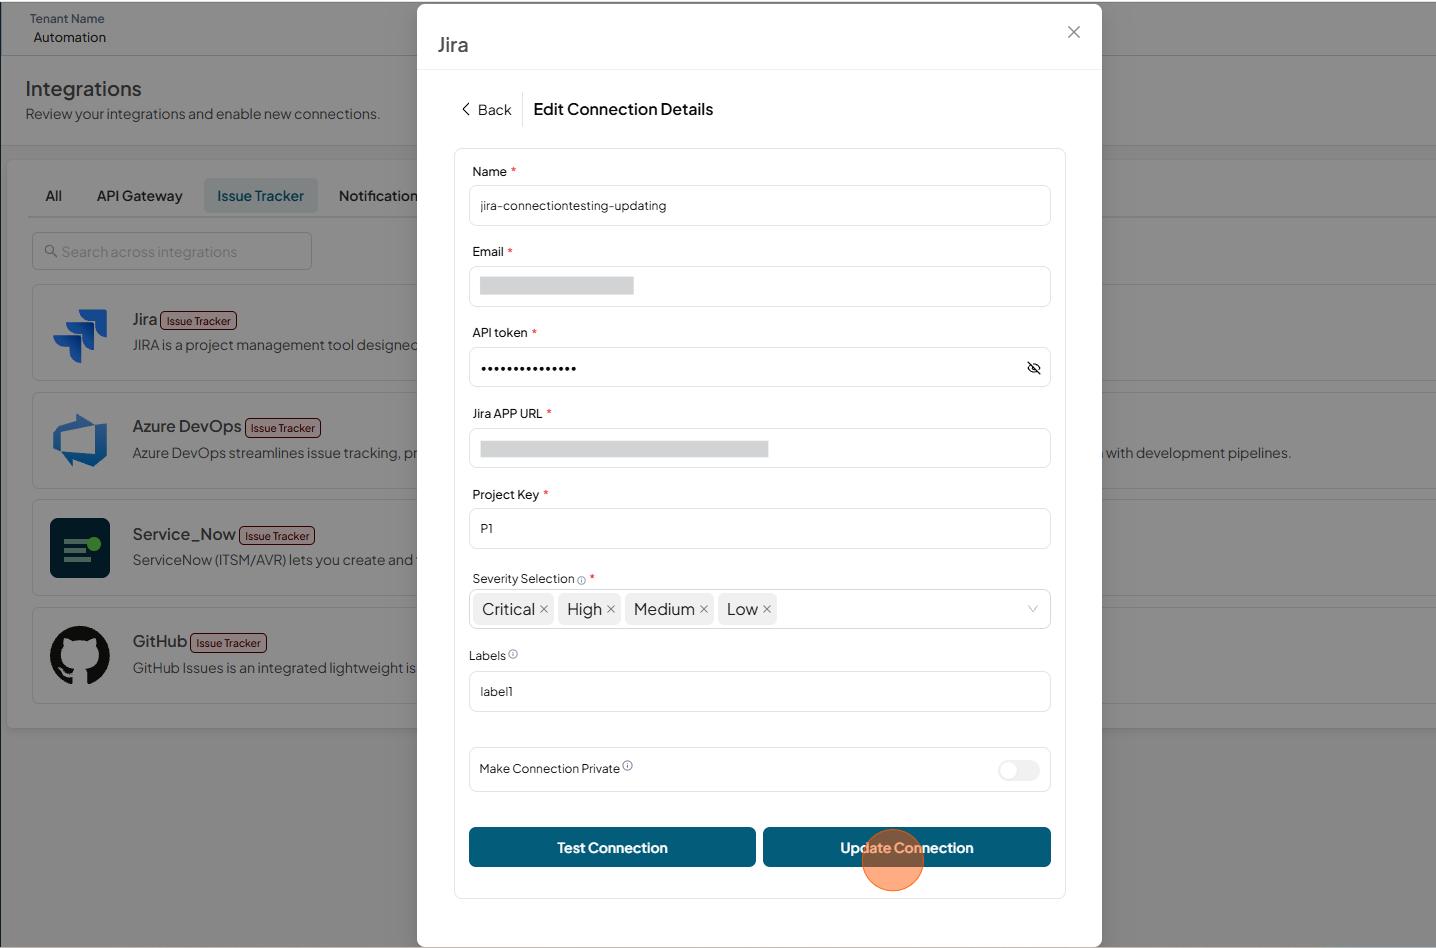The image size is (1436, 948).
Task: Click the Integrations page heading
Action: pyautogui.click(x=84, y=89)
